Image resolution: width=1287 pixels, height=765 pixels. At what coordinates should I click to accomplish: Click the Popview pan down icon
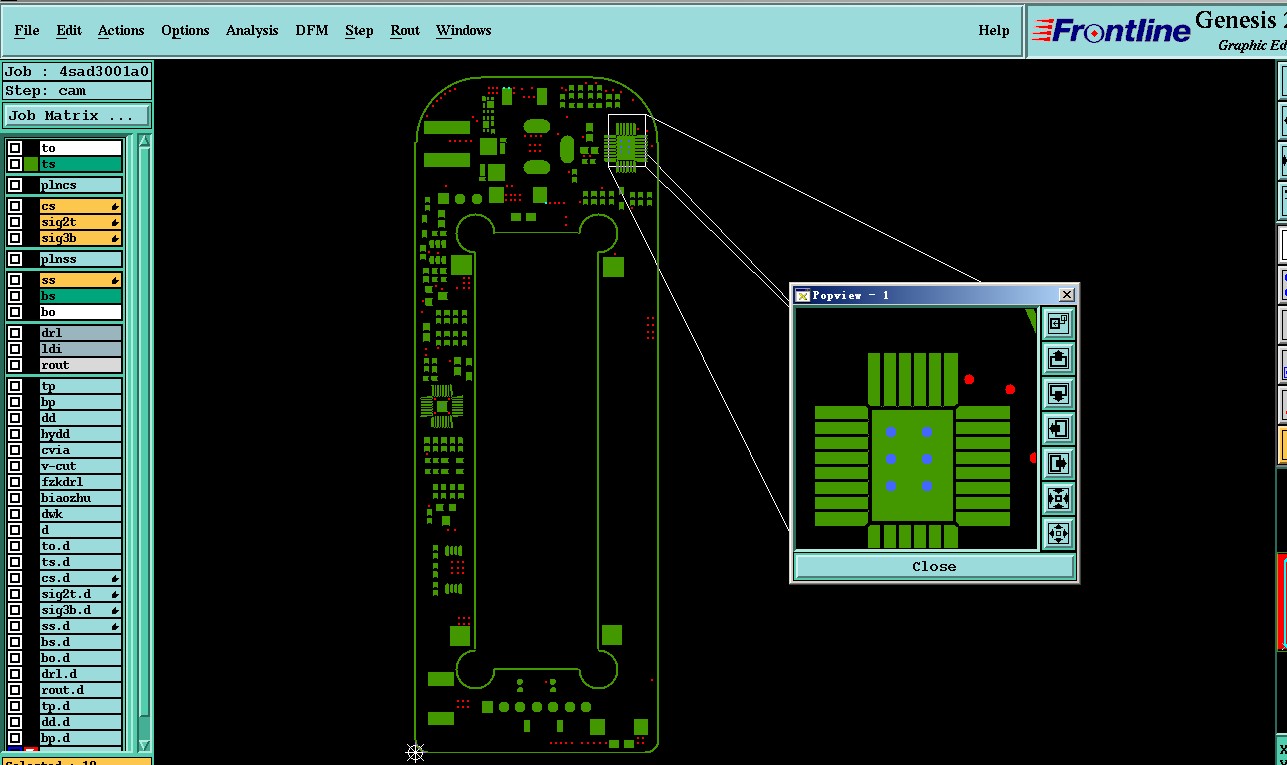[x=1058, y=393]
